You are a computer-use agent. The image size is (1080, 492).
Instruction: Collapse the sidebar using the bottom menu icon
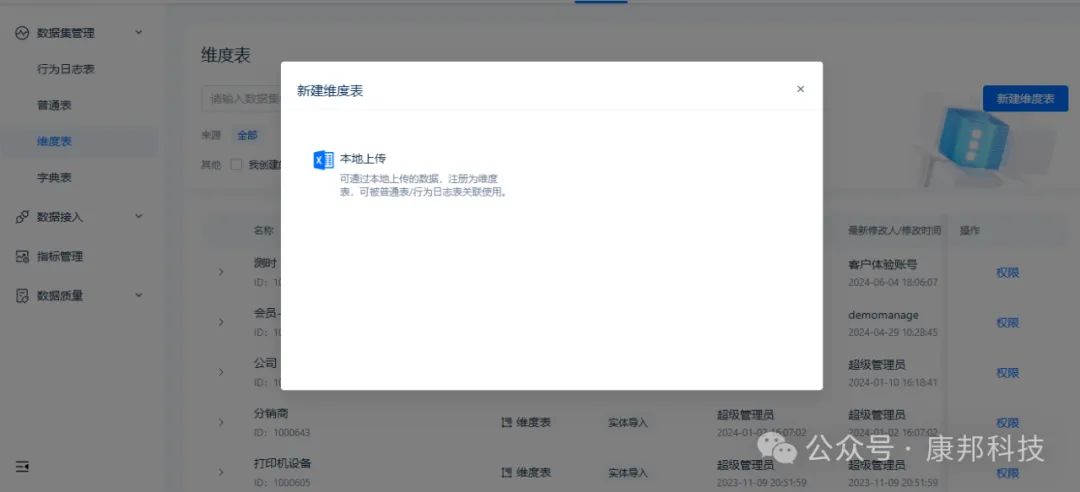tap(22, 466)
